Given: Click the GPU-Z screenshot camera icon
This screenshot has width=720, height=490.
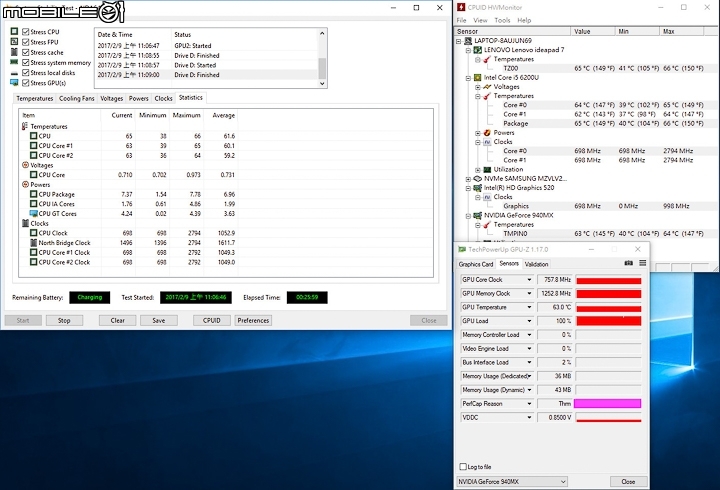Looking at the screenshot, I should point(629,263).
